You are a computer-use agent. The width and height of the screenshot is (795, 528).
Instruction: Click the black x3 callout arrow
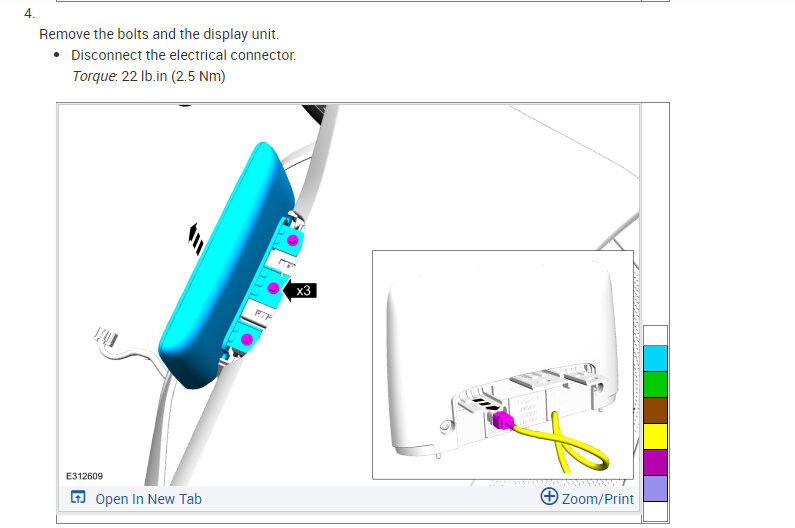[299, 291]
